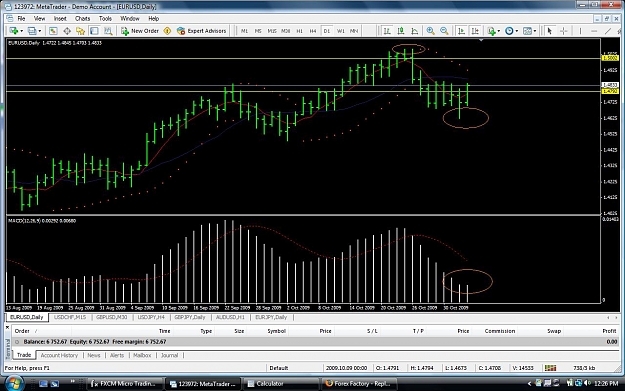
Task: Open the Strategy Tester magnifier icon
Action: 108,31
